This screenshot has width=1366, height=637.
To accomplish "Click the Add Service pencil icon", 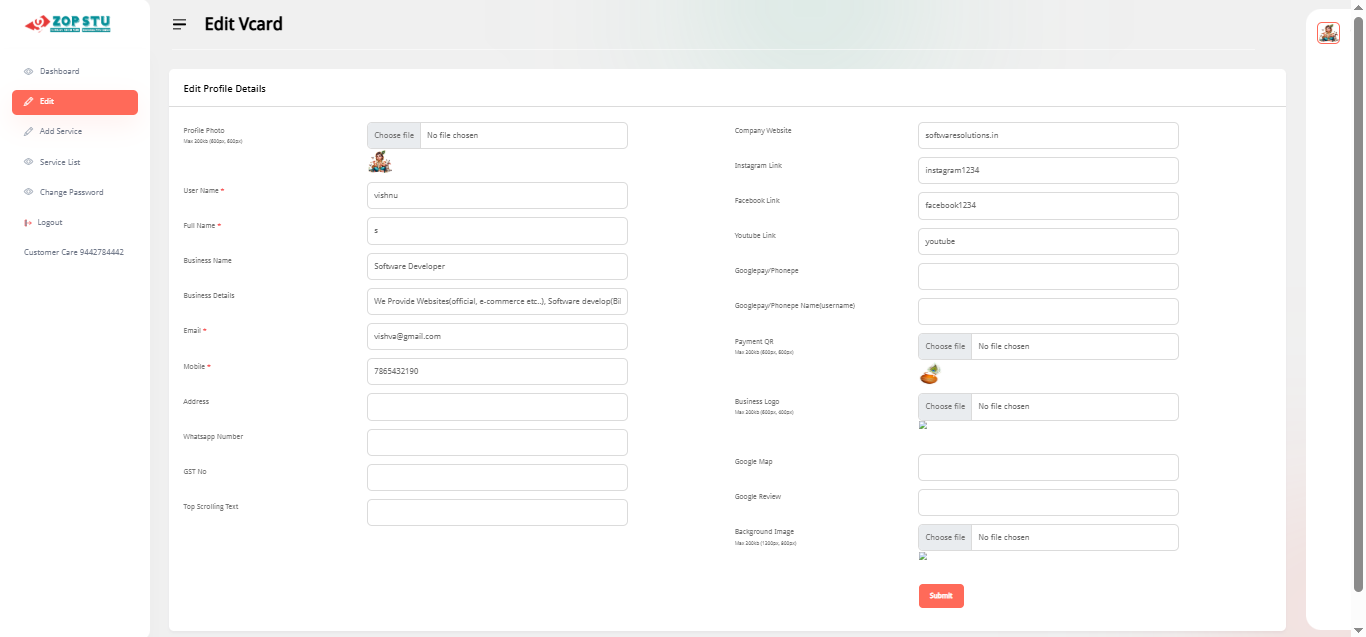I will (x=28, y=132).
